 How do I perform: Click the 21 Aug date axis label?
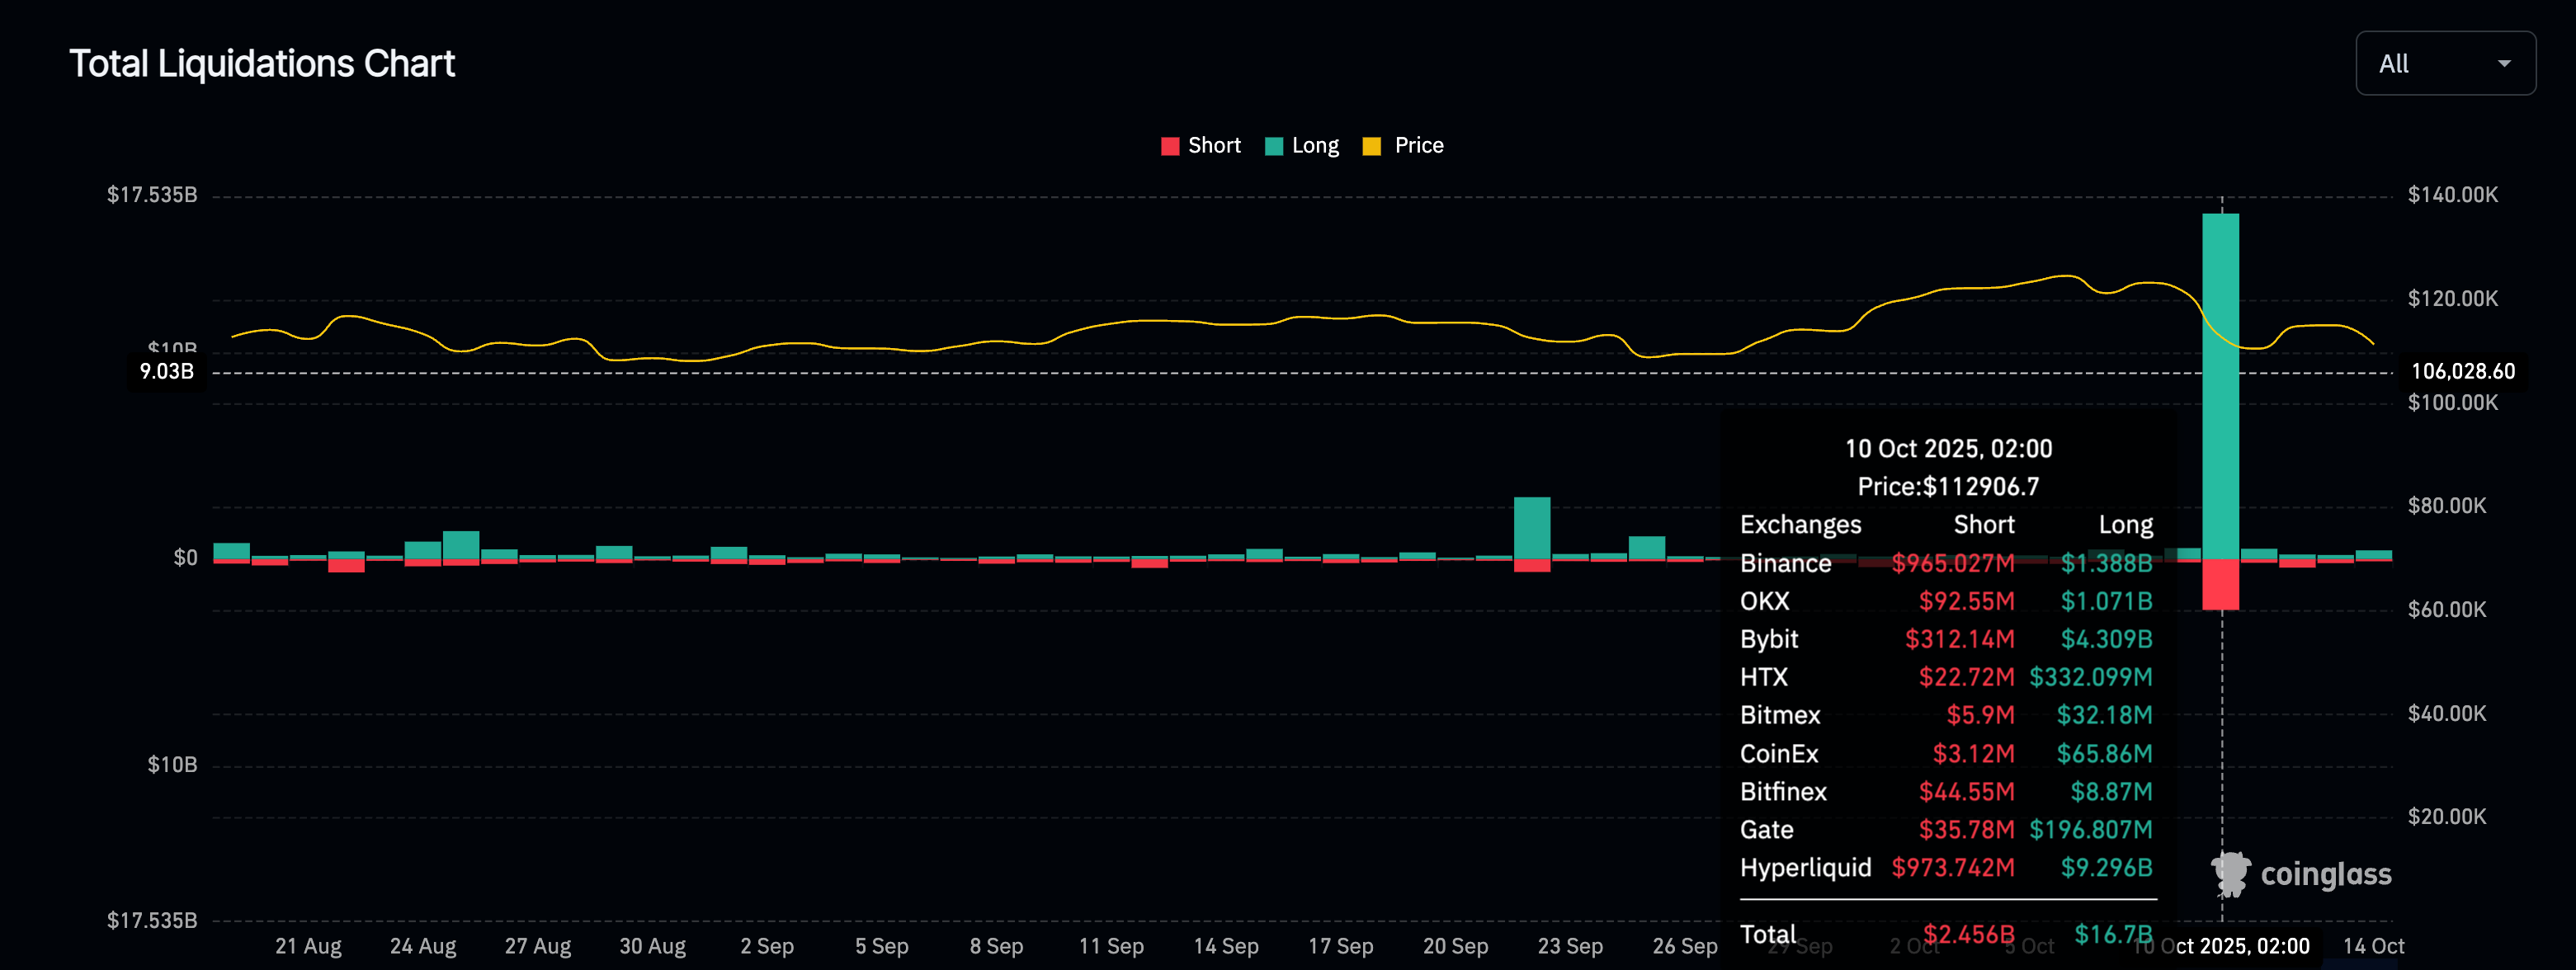coord(308,946)
